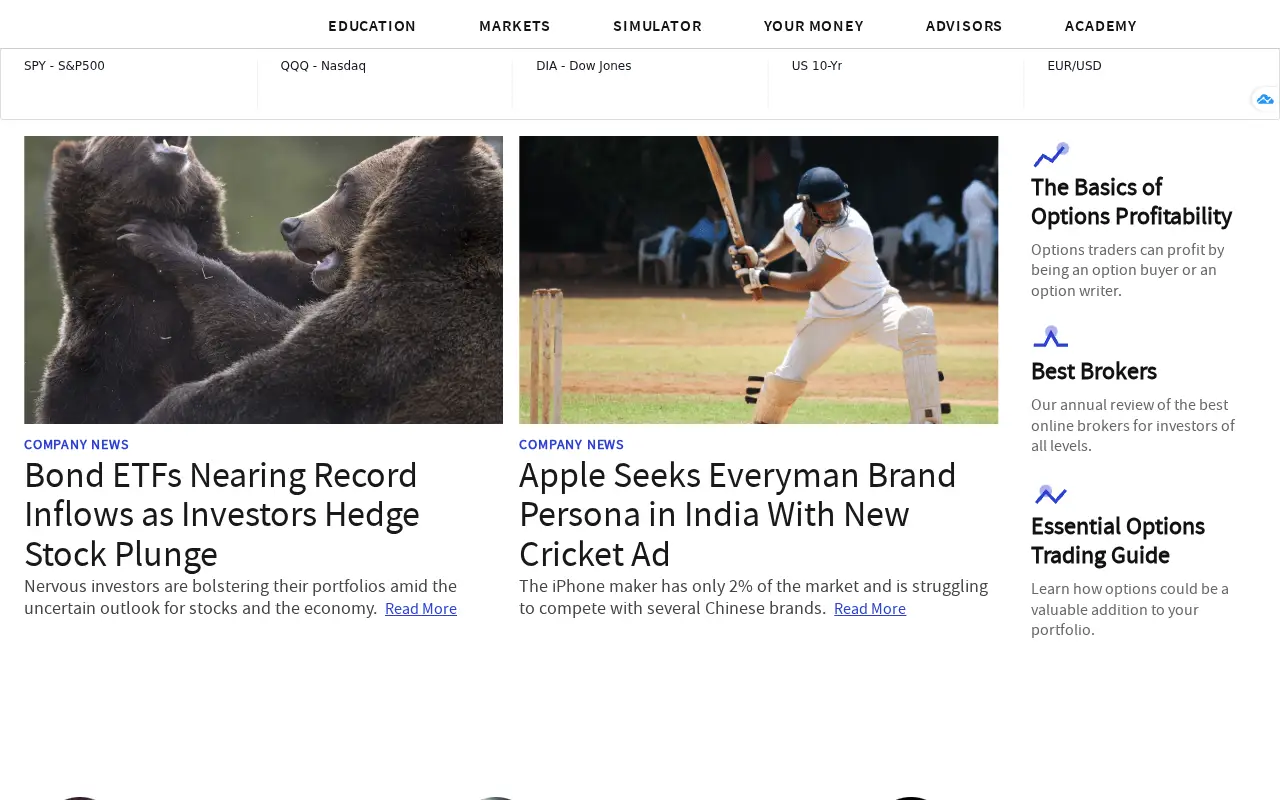
Task: Open the Bond ETFs Nearing Record Inflows headline
Action: 222,514
